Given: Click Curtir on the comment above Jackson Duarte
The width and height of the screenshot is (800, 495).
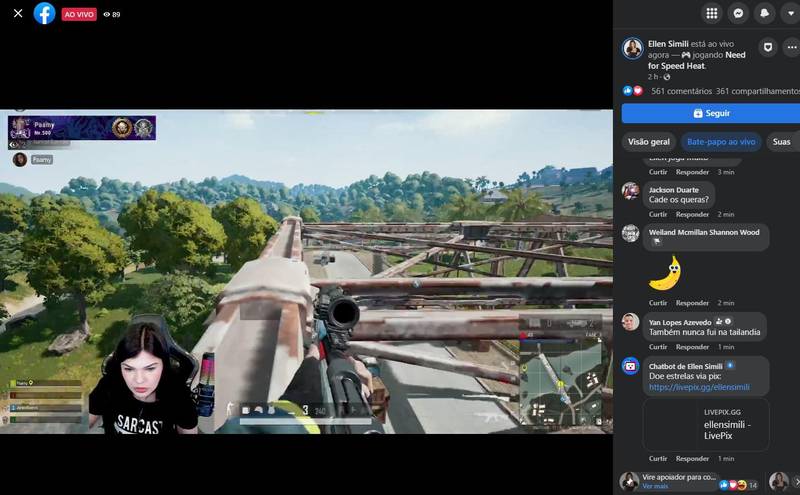Looking at the screenshot, I should click(x=658, y=172).
